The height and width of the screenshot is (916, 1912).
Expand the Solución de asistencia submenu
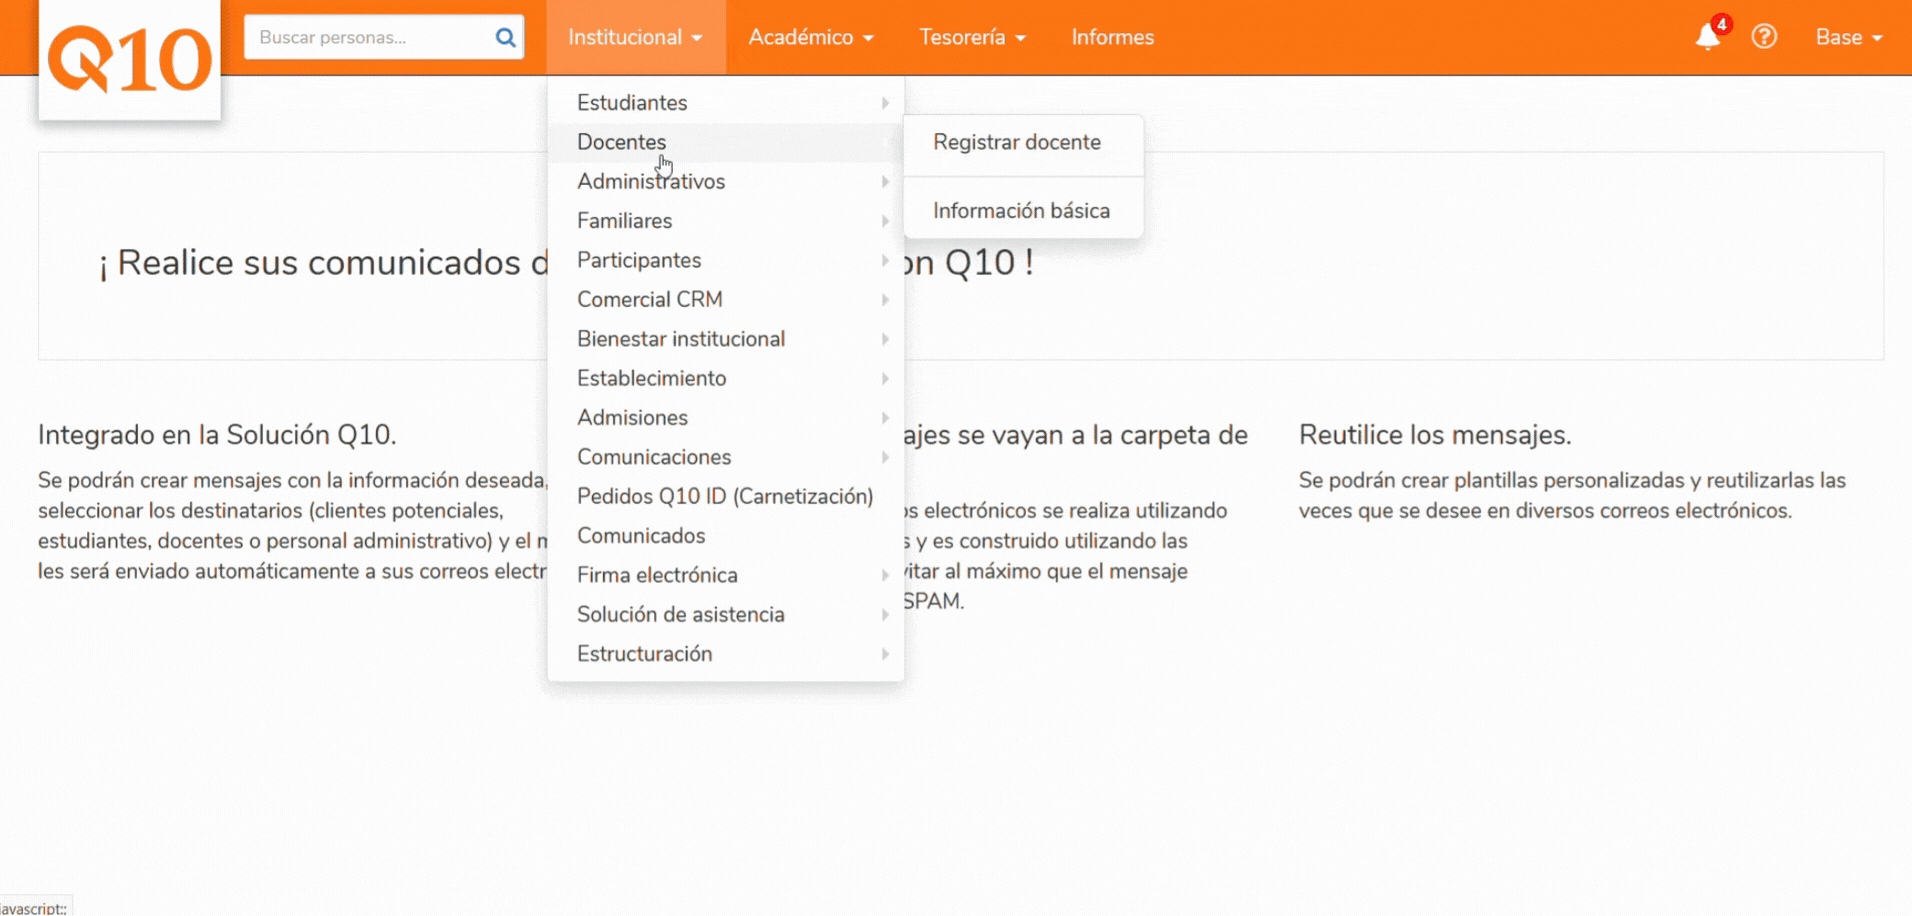point(726,614)
